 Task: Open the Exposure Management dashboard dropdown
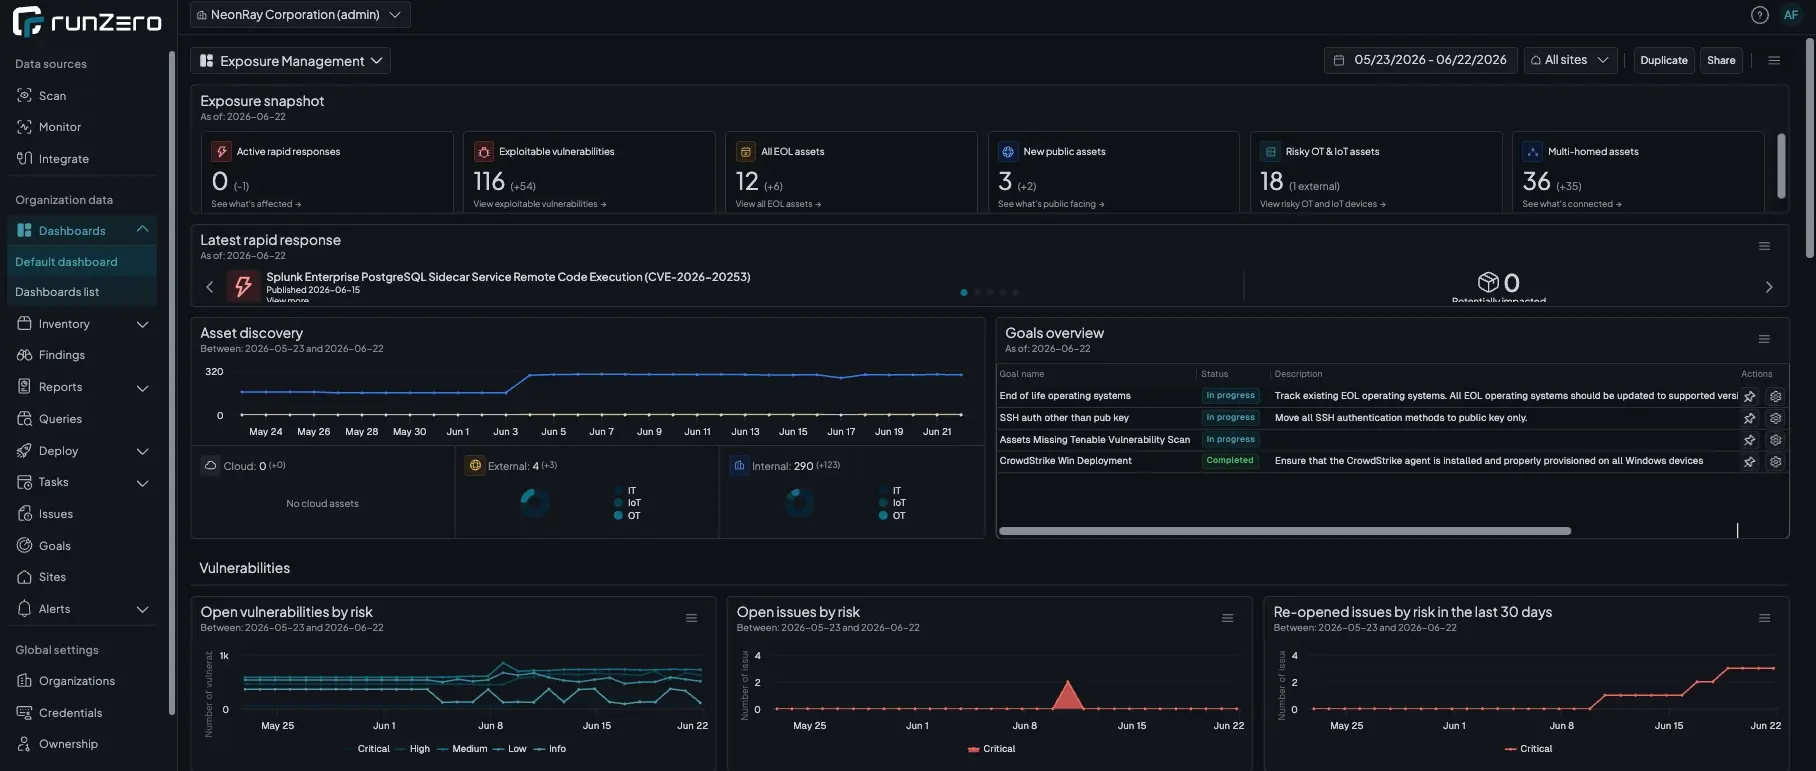(291, 61)
